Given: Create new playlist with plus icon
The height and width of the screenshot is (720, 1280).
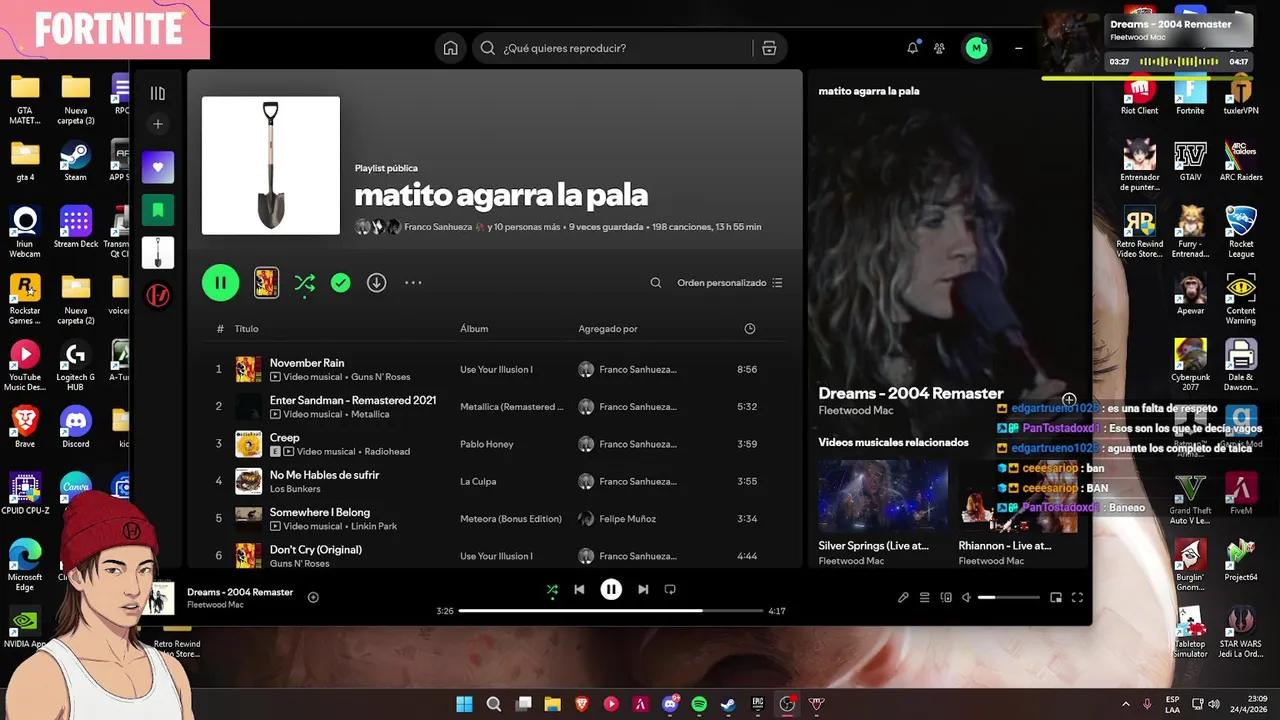Looking at the screenshot, I should 157,124.
